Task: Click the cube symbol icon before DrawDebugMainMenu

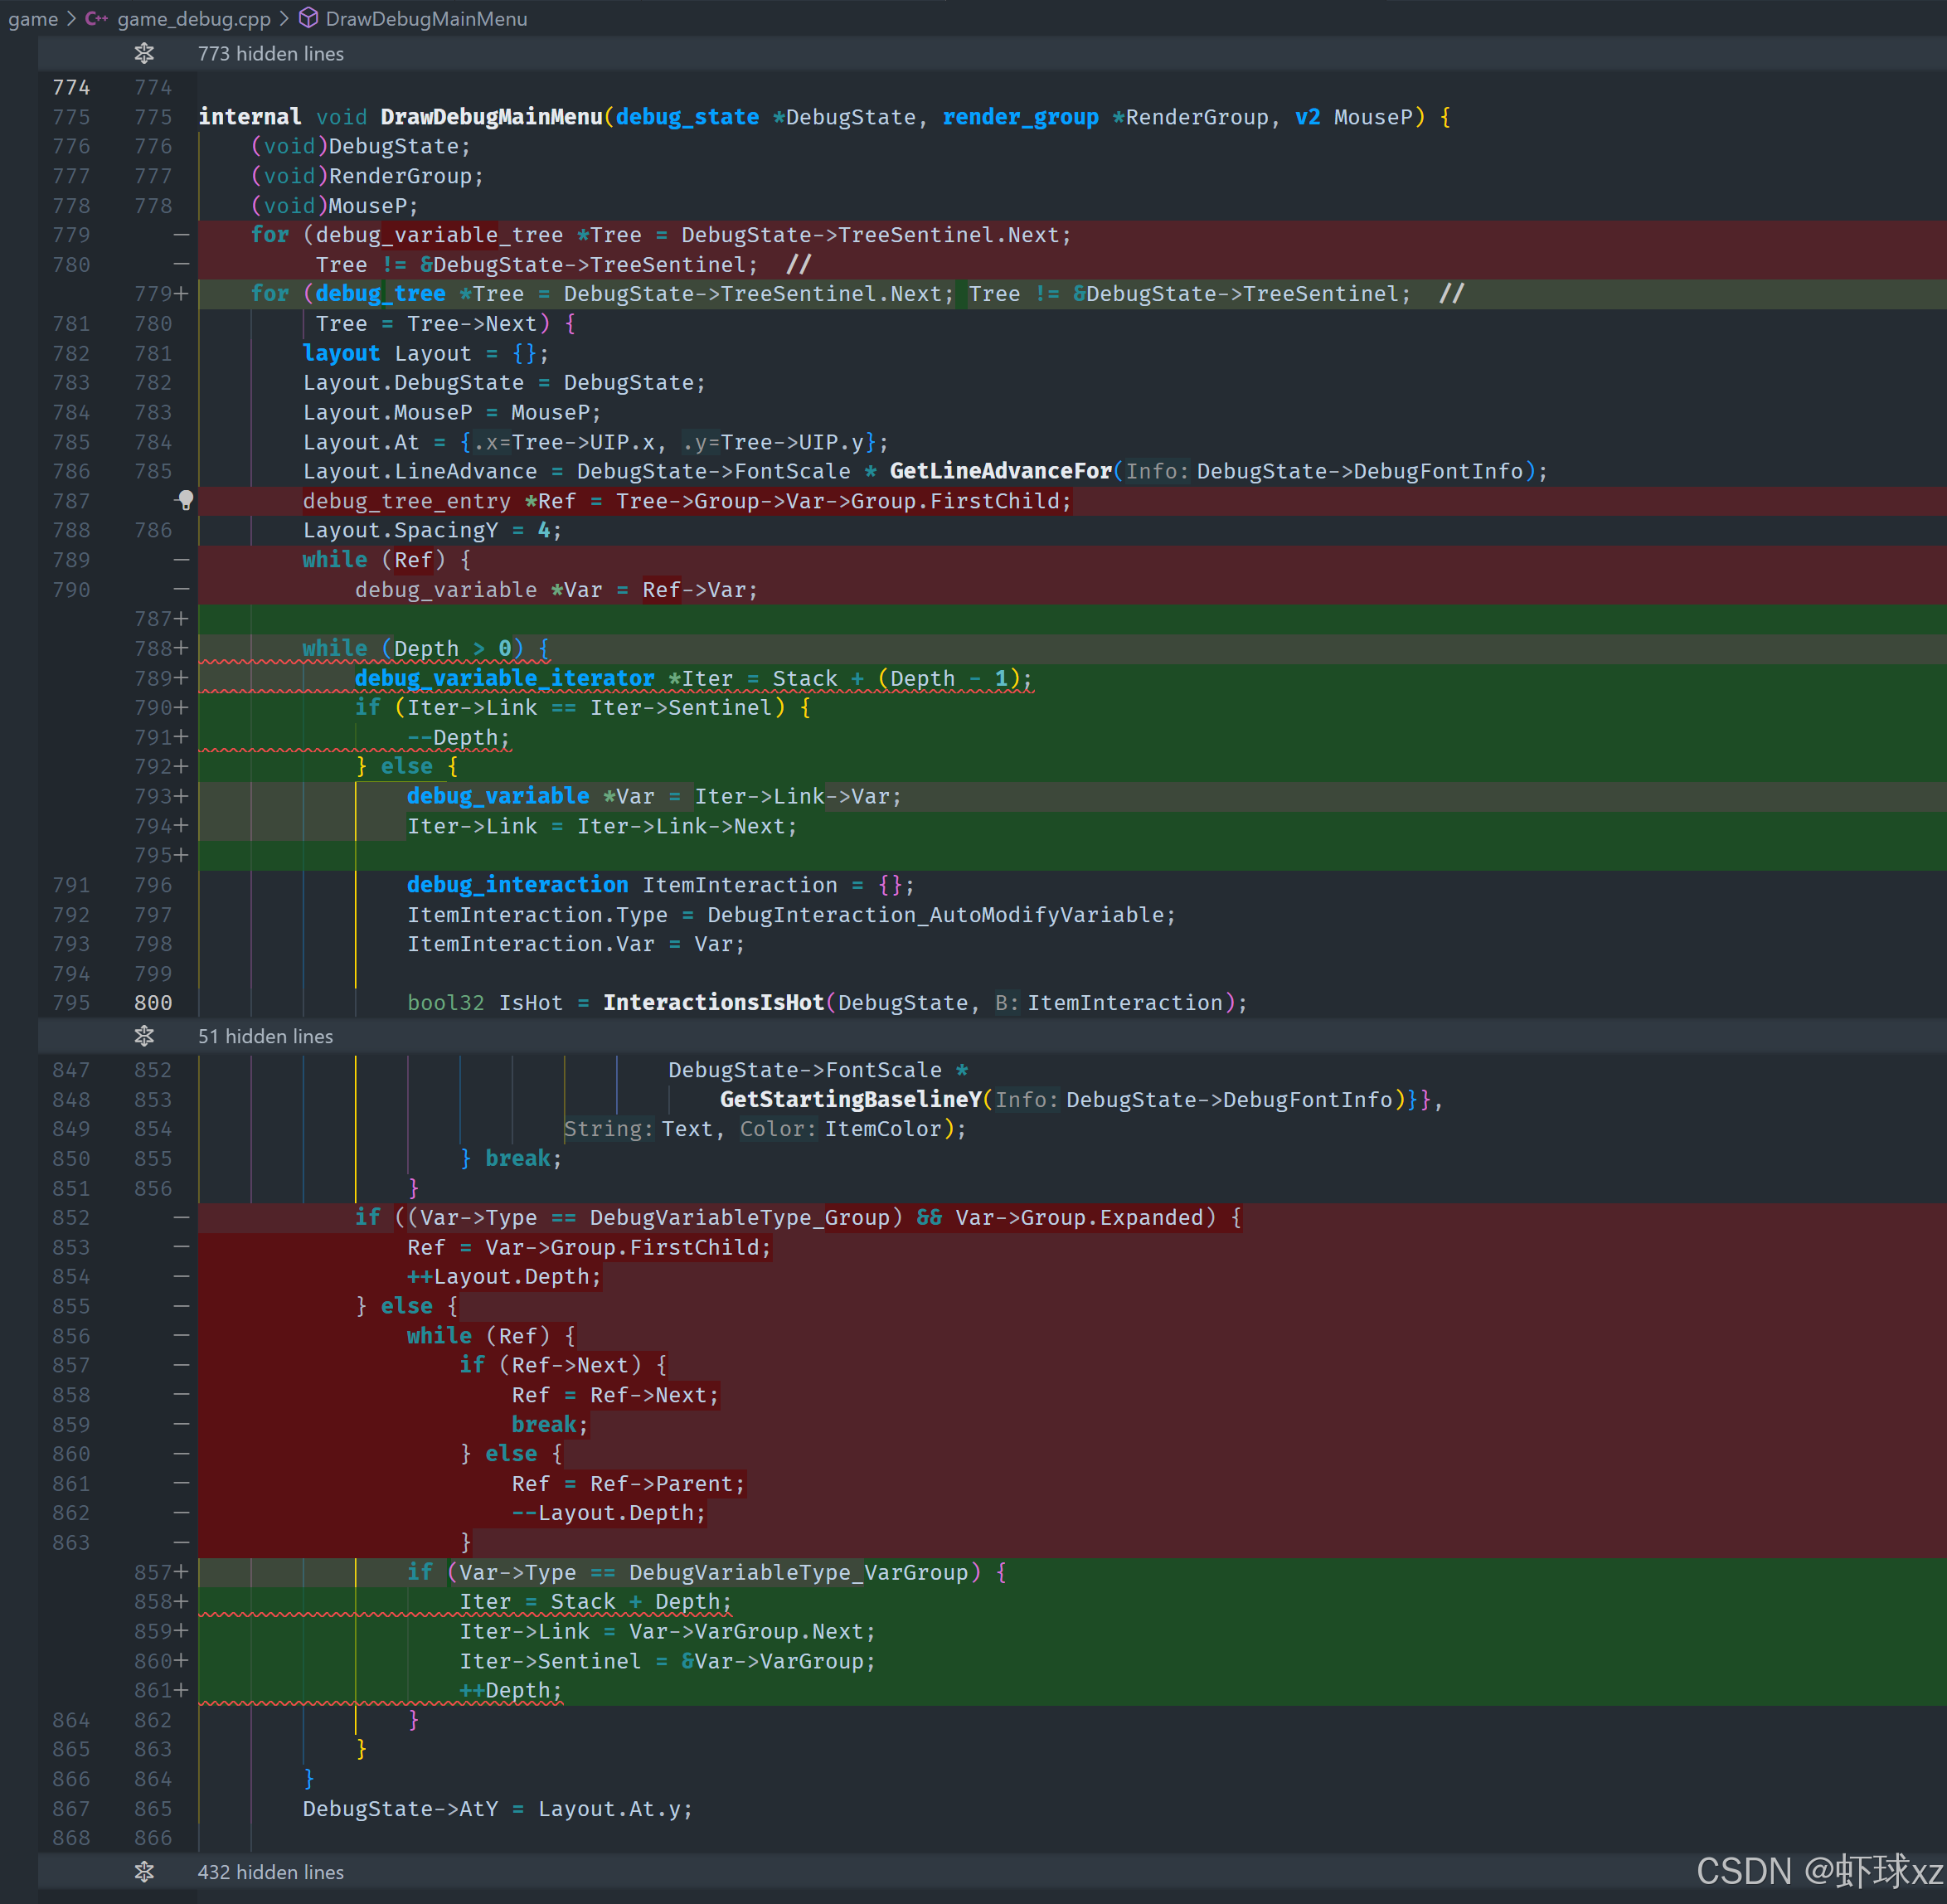Action: coord(309,19)
